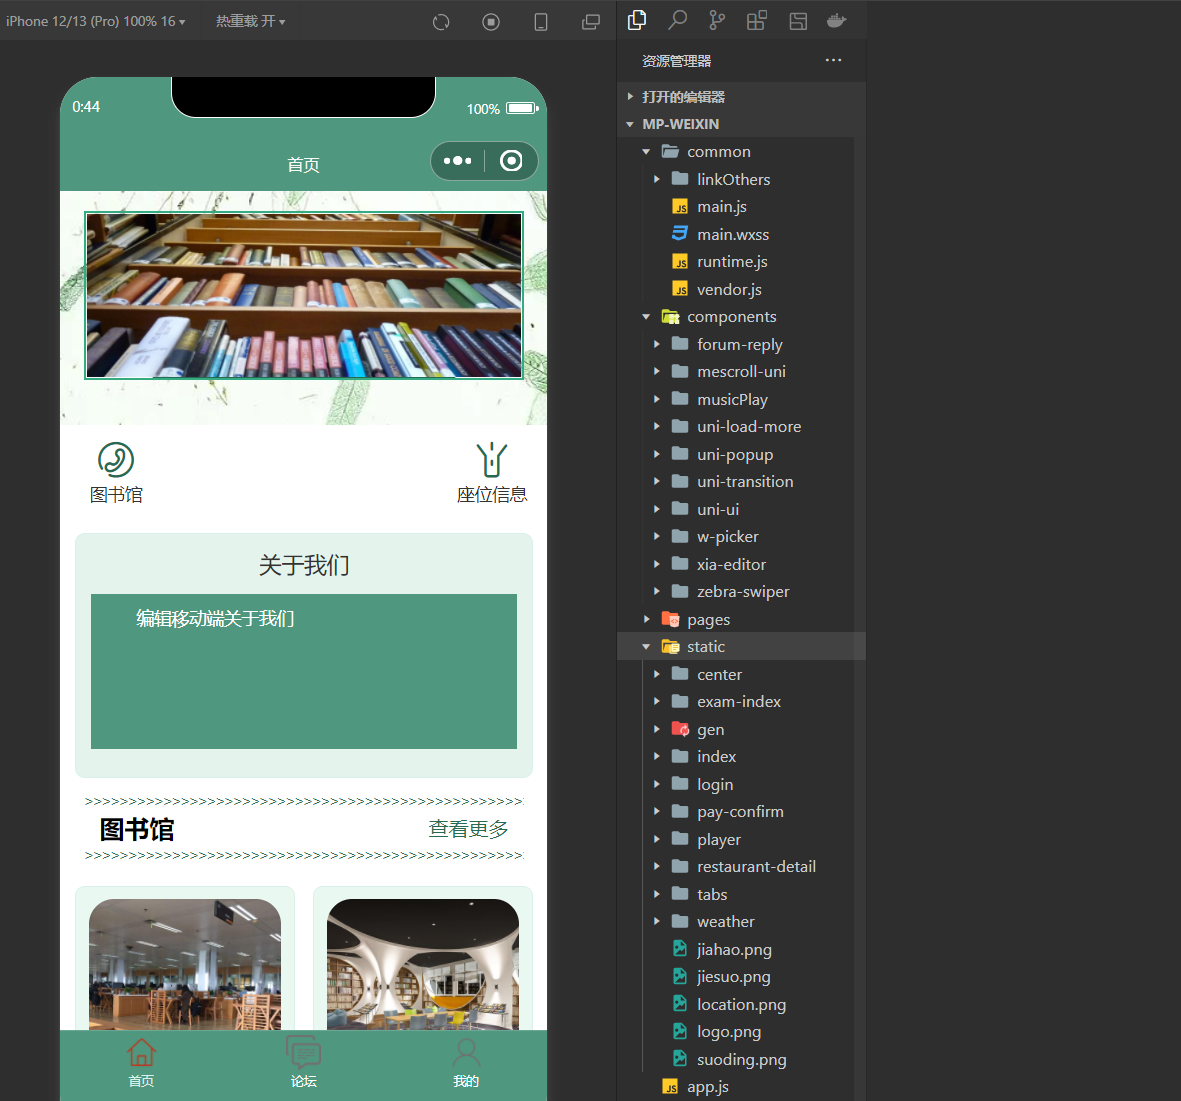1181x1101 pixels.
Task: Switch to the 论坛 tab
Action: [303, 1063]
